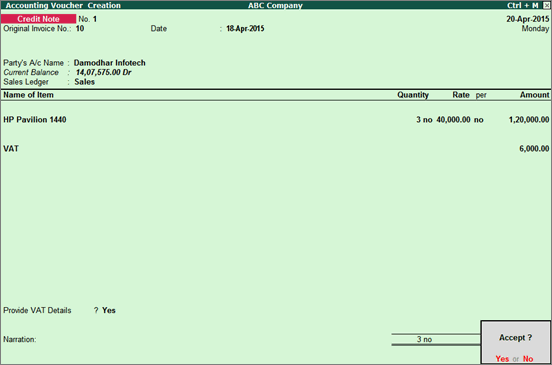Click the VAT amount 6,000.00
552x365 pixels.
534,149
